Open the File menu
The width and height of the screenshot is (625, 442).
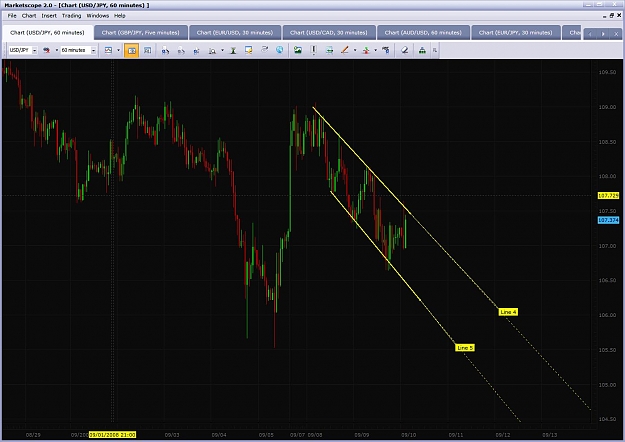pos(12,16)
